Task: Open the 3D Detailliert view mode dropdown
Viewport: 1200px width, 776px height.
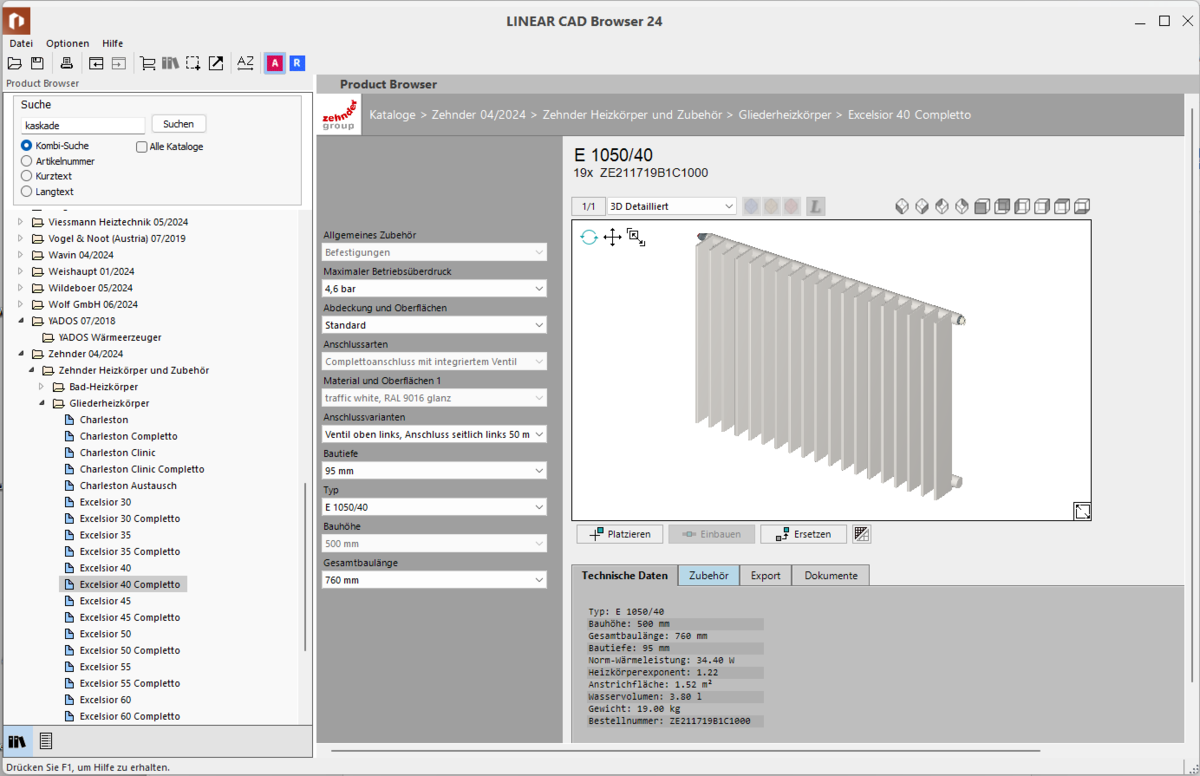Action: click(x=670, y=205)
